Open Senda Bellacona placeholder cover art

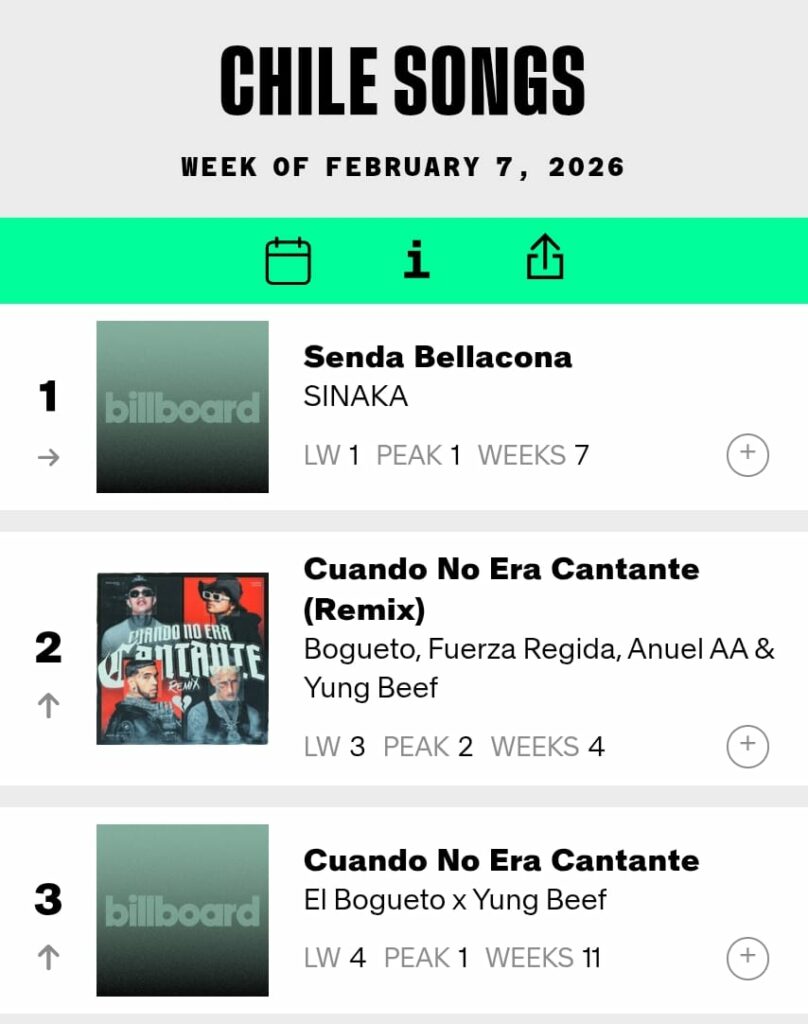182,407
